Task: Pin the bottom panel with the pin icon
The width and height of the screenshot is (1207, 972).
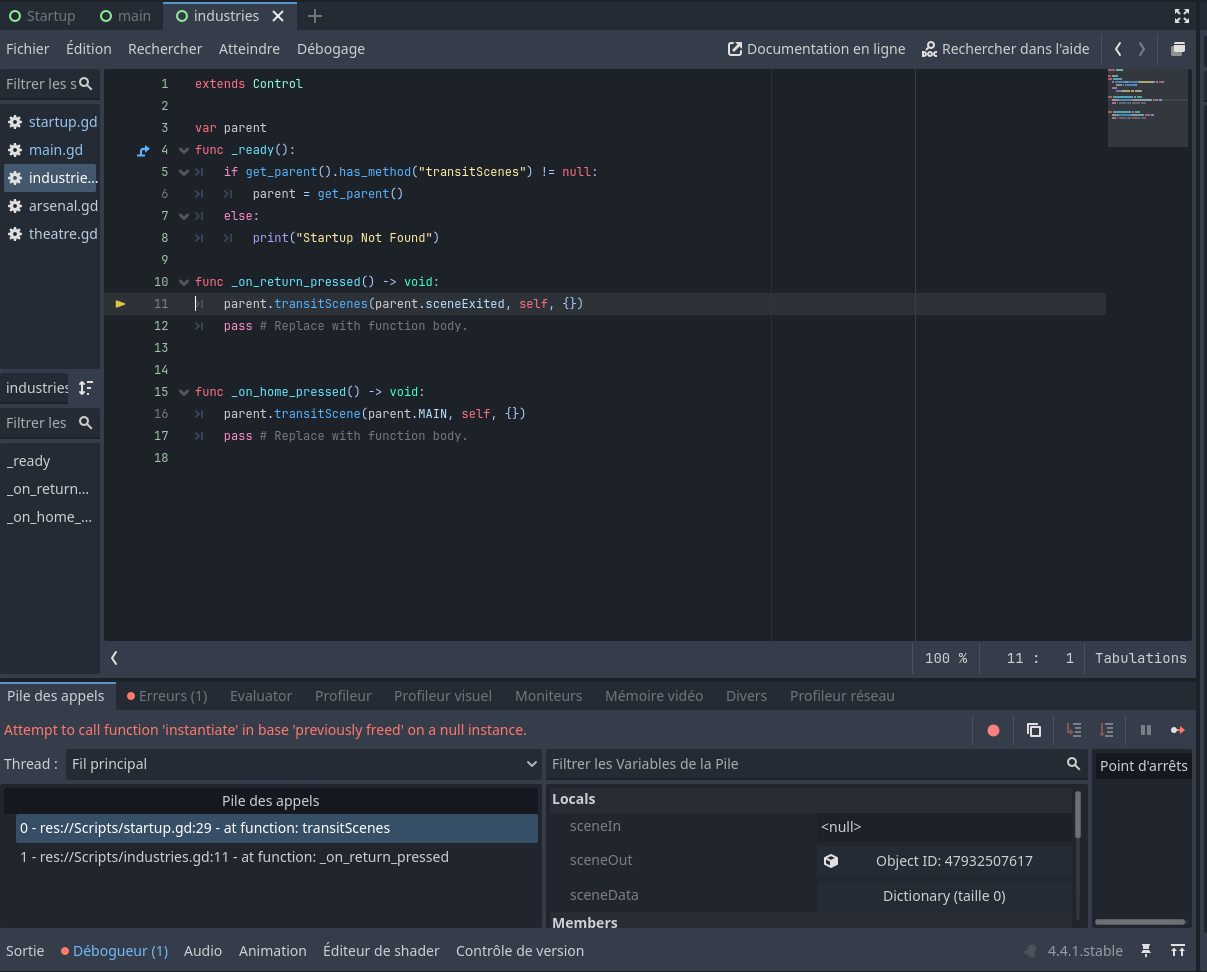Action: coord(1146,950)
